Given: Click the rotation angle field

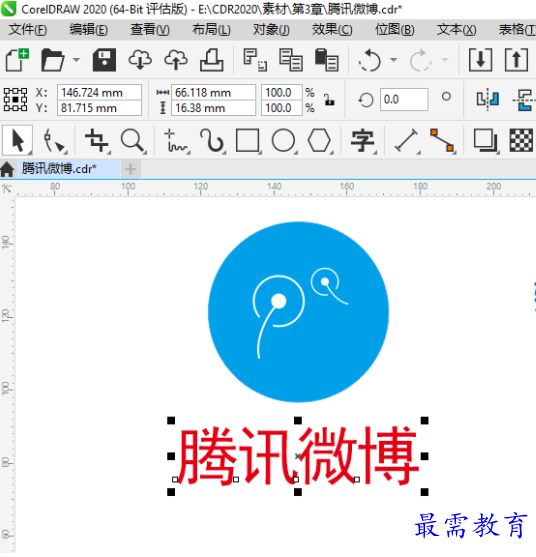Looking at the screenshot, I should tap(404, 99).
